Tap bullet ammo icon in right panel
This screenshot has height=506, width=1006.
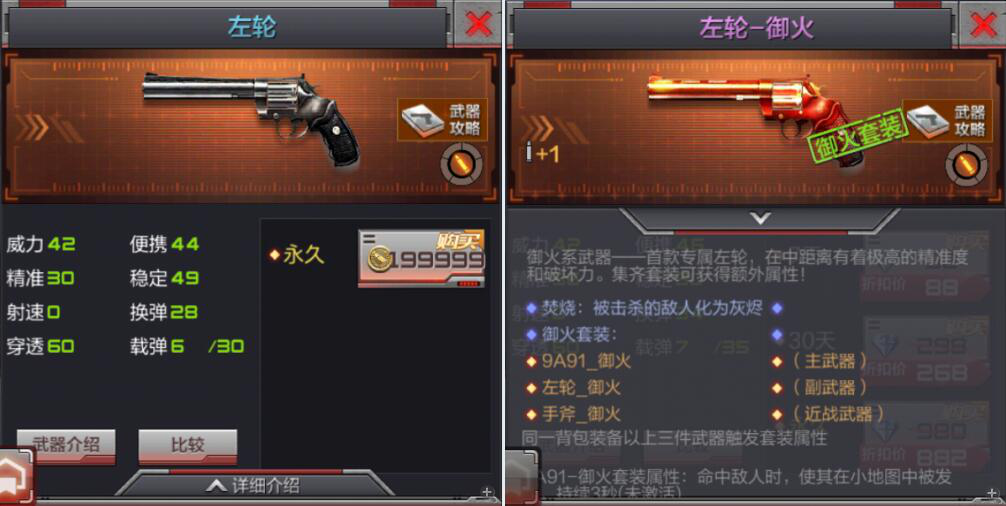coord(967,165)
